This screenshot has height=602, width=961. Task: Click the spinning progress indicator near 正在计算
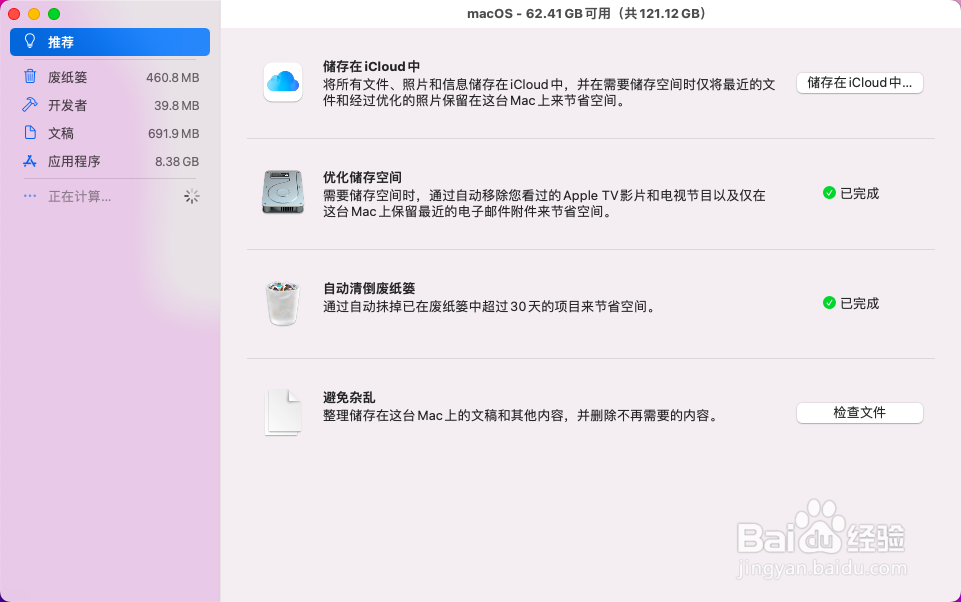click(x=190, y=196)
